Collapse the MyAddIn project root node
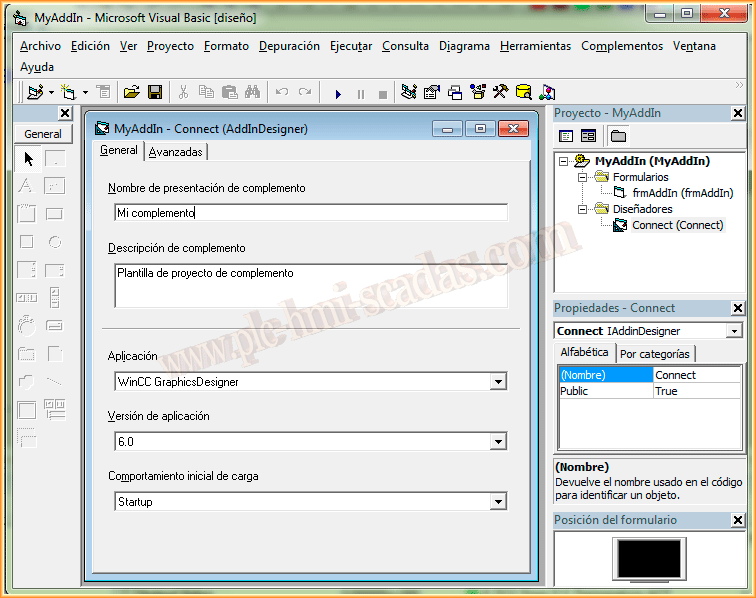This screenshot has height=598, width=756. click(x=564, y=161)
